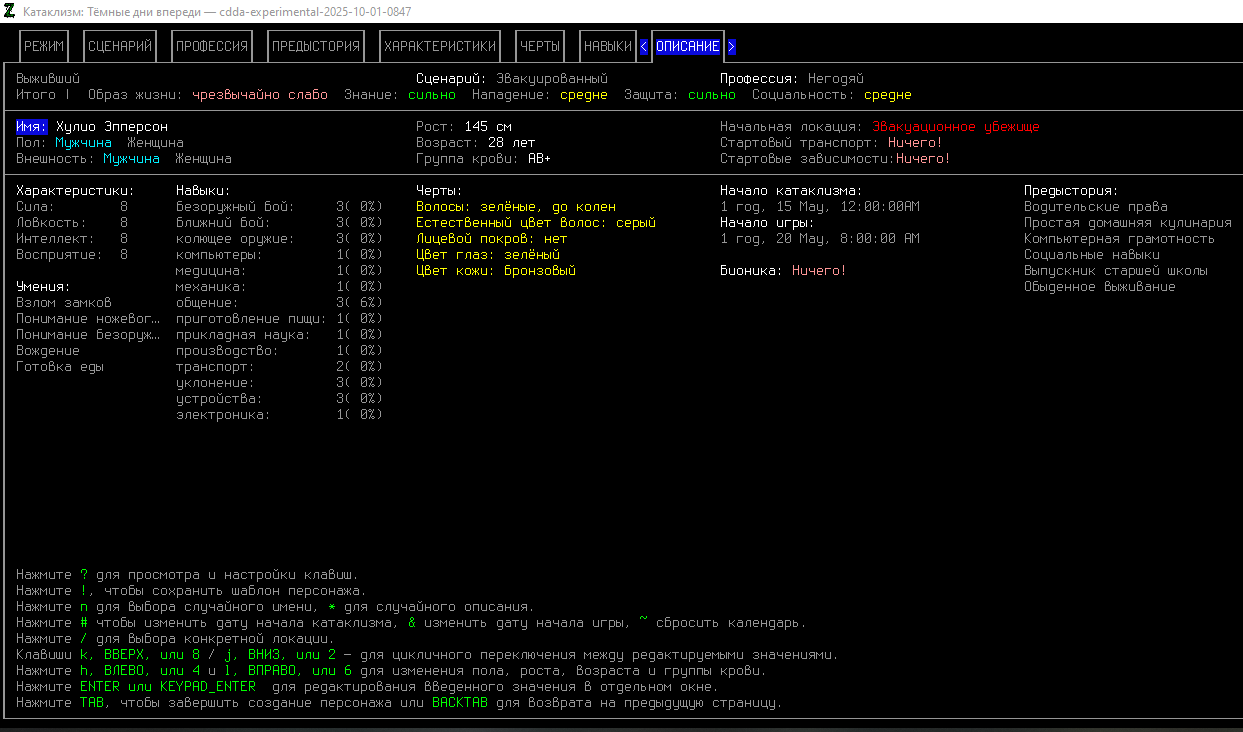Viewport: 1243px width, 732px height.
Task: Select background Простая домашняя кулинария
Action: point(1128,223)
